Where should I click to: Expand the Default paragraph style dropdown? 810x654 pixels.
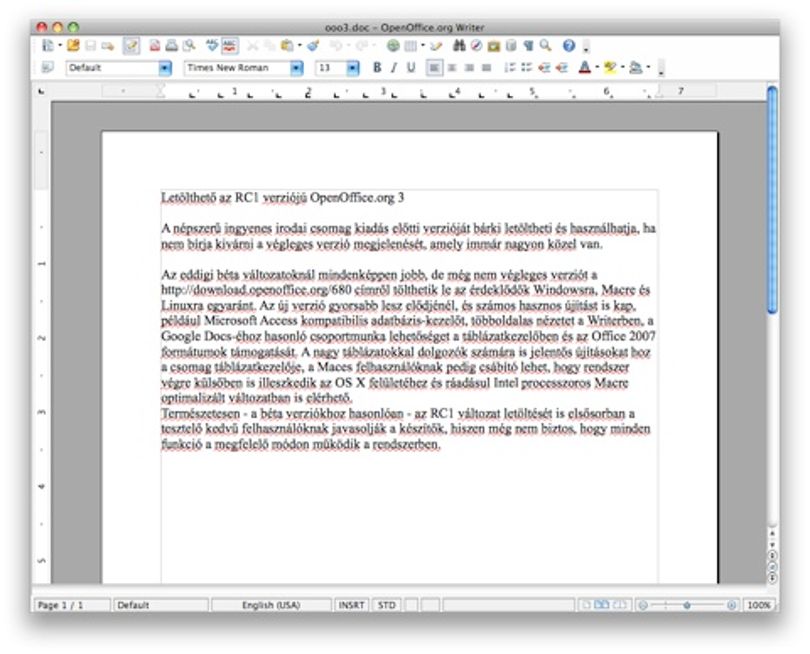(x=165, y=68)
